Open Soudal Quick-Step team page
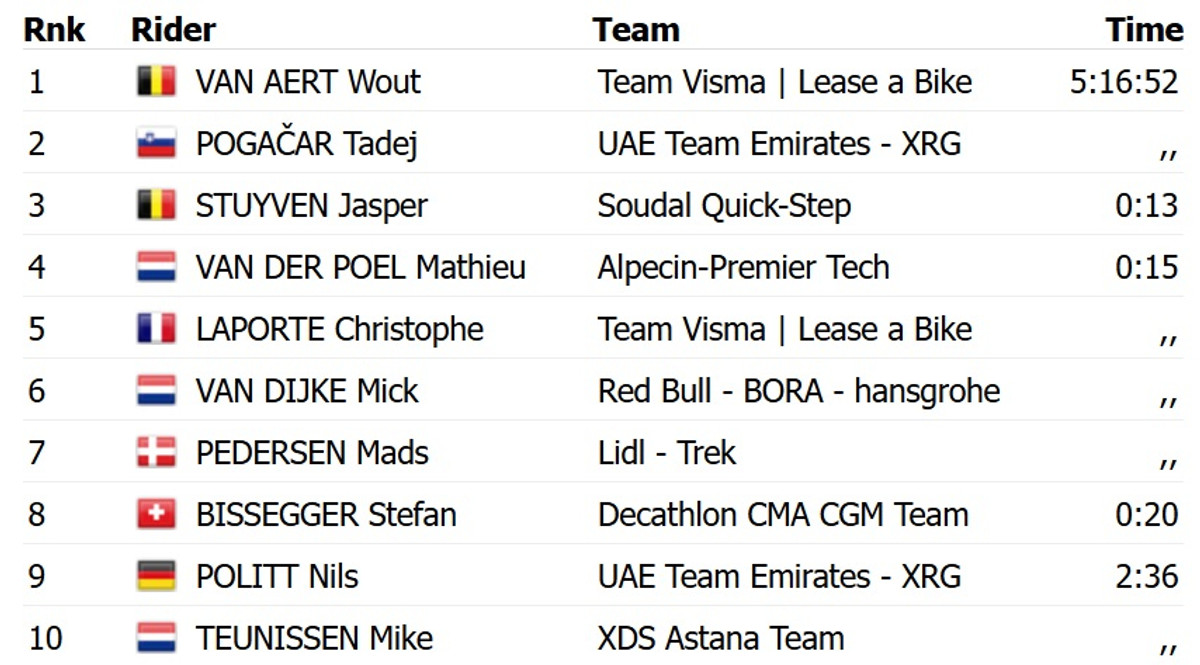This screenshot has width=1200, height=665. tap(724, 206)
